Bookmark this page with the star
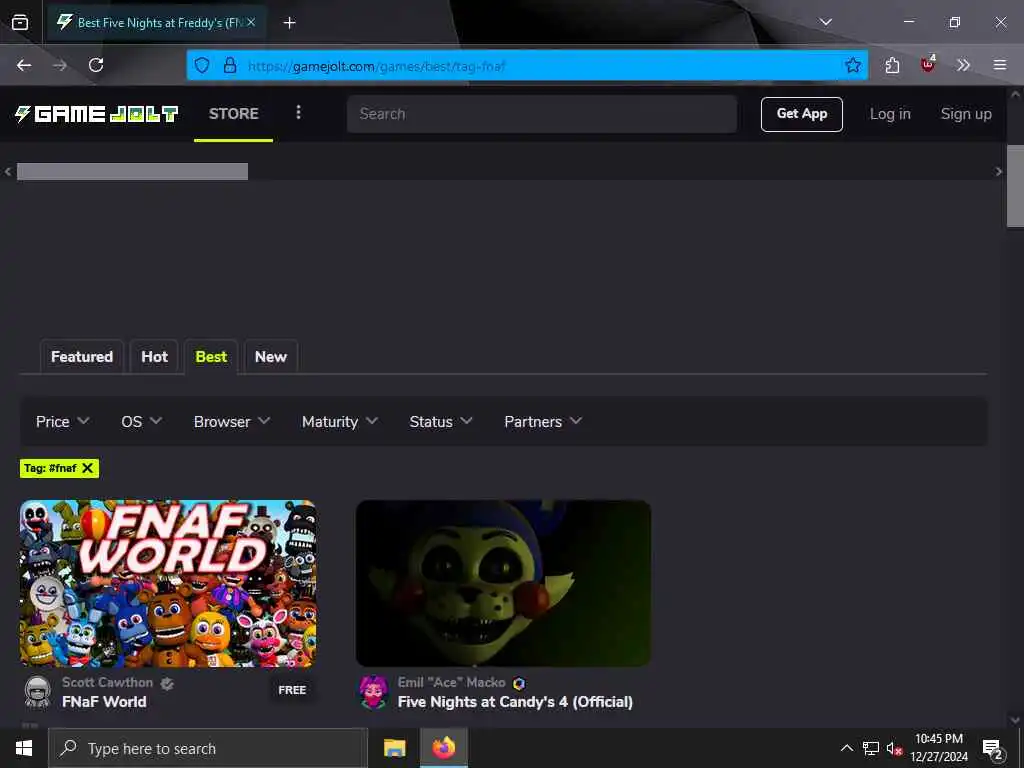Viewport: 1024px width, 768px height. (853, 65)
